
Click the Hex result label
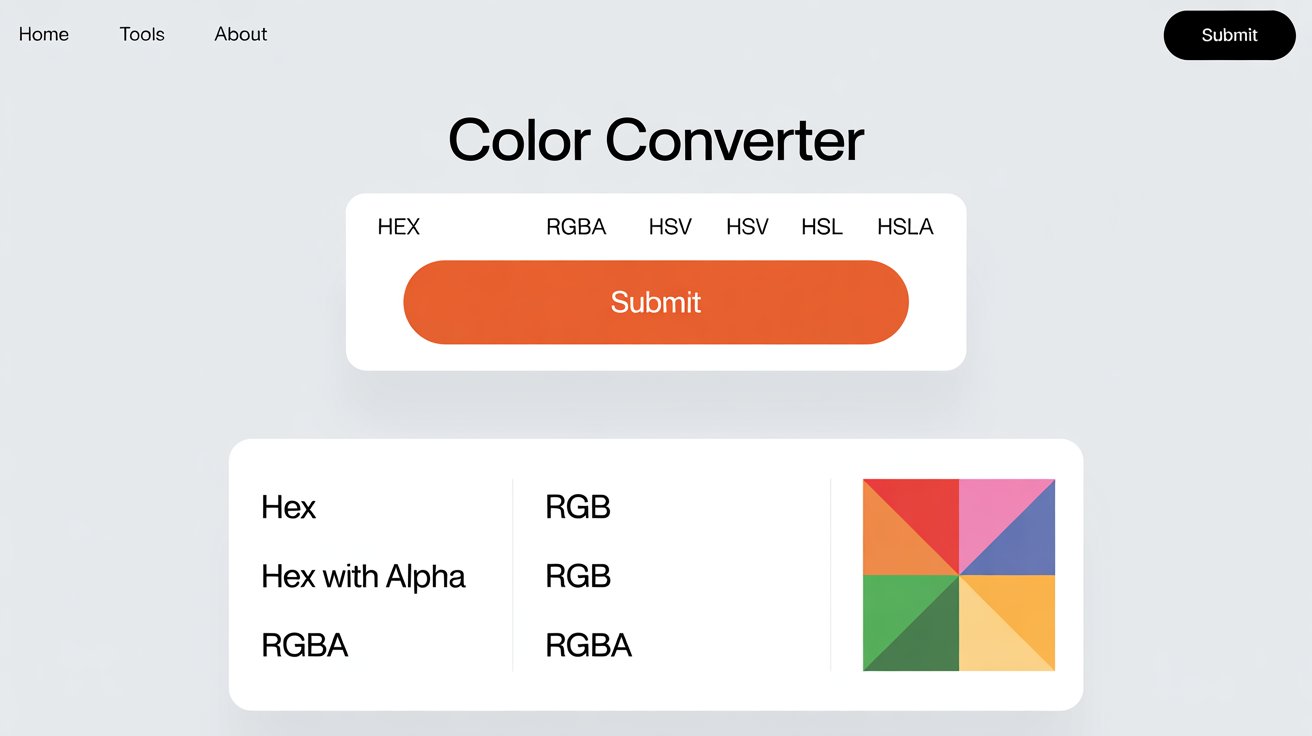pos(288,507)
